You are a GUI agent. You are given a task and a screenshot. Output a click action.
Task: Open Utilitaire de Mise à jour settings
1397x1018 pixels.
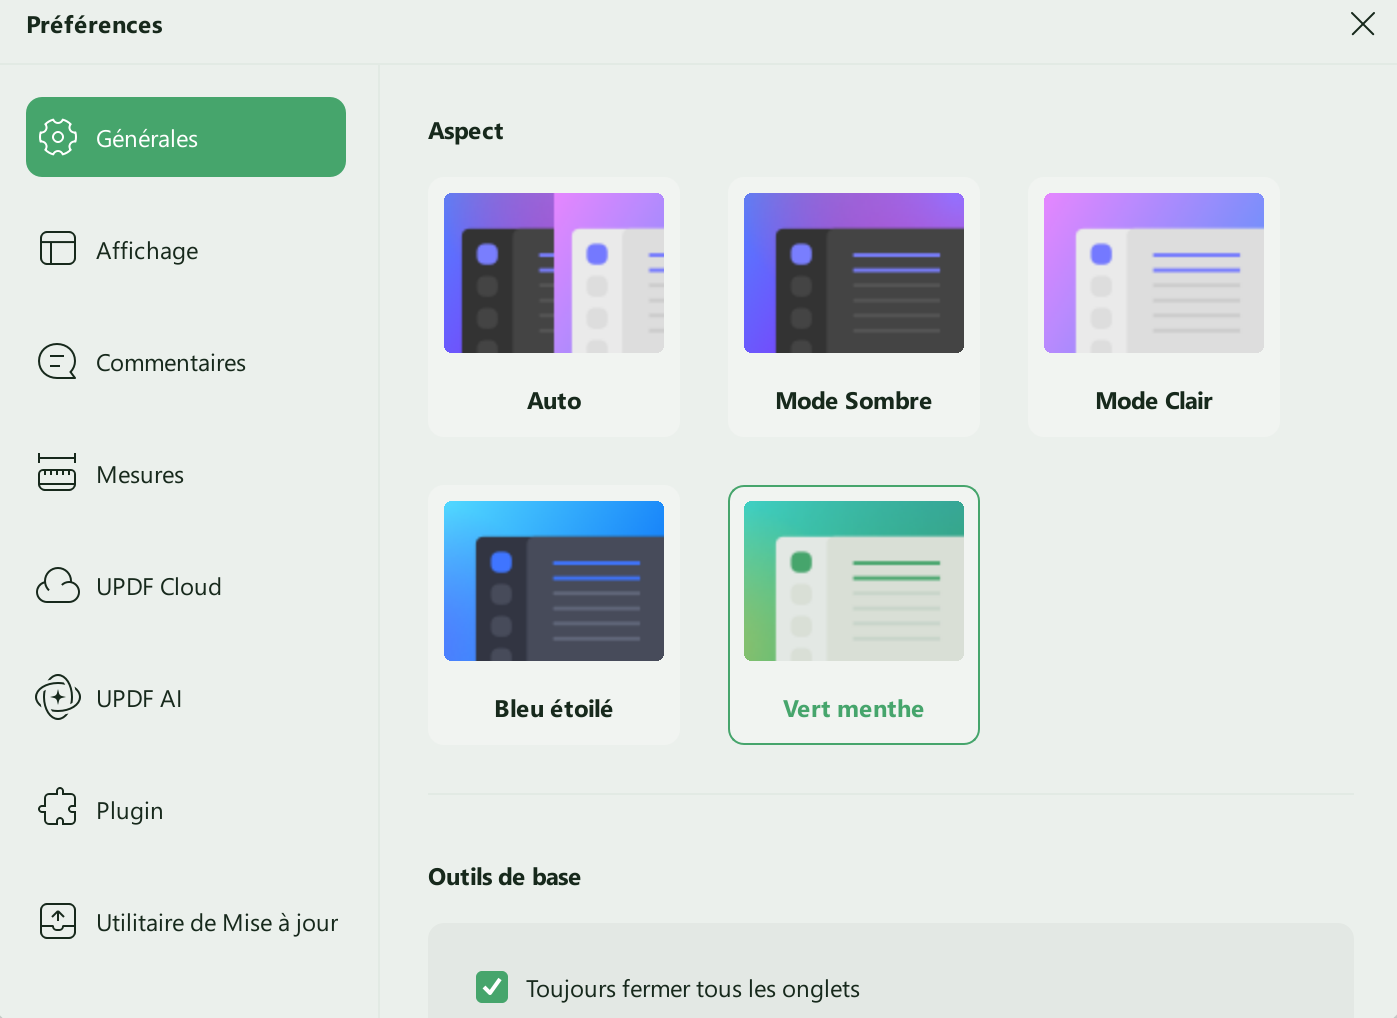[x=186, y=921]
